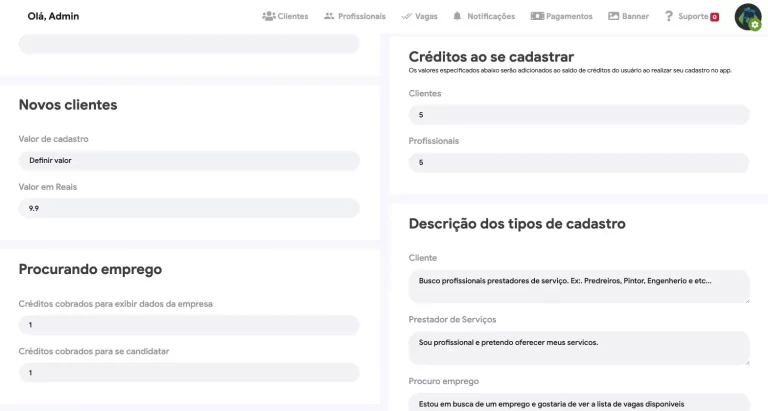Image resolution: width=768 pixels, height=411 pixels.
Task: Click the Suporte red counter badge
Action: (x=715, y=17)
